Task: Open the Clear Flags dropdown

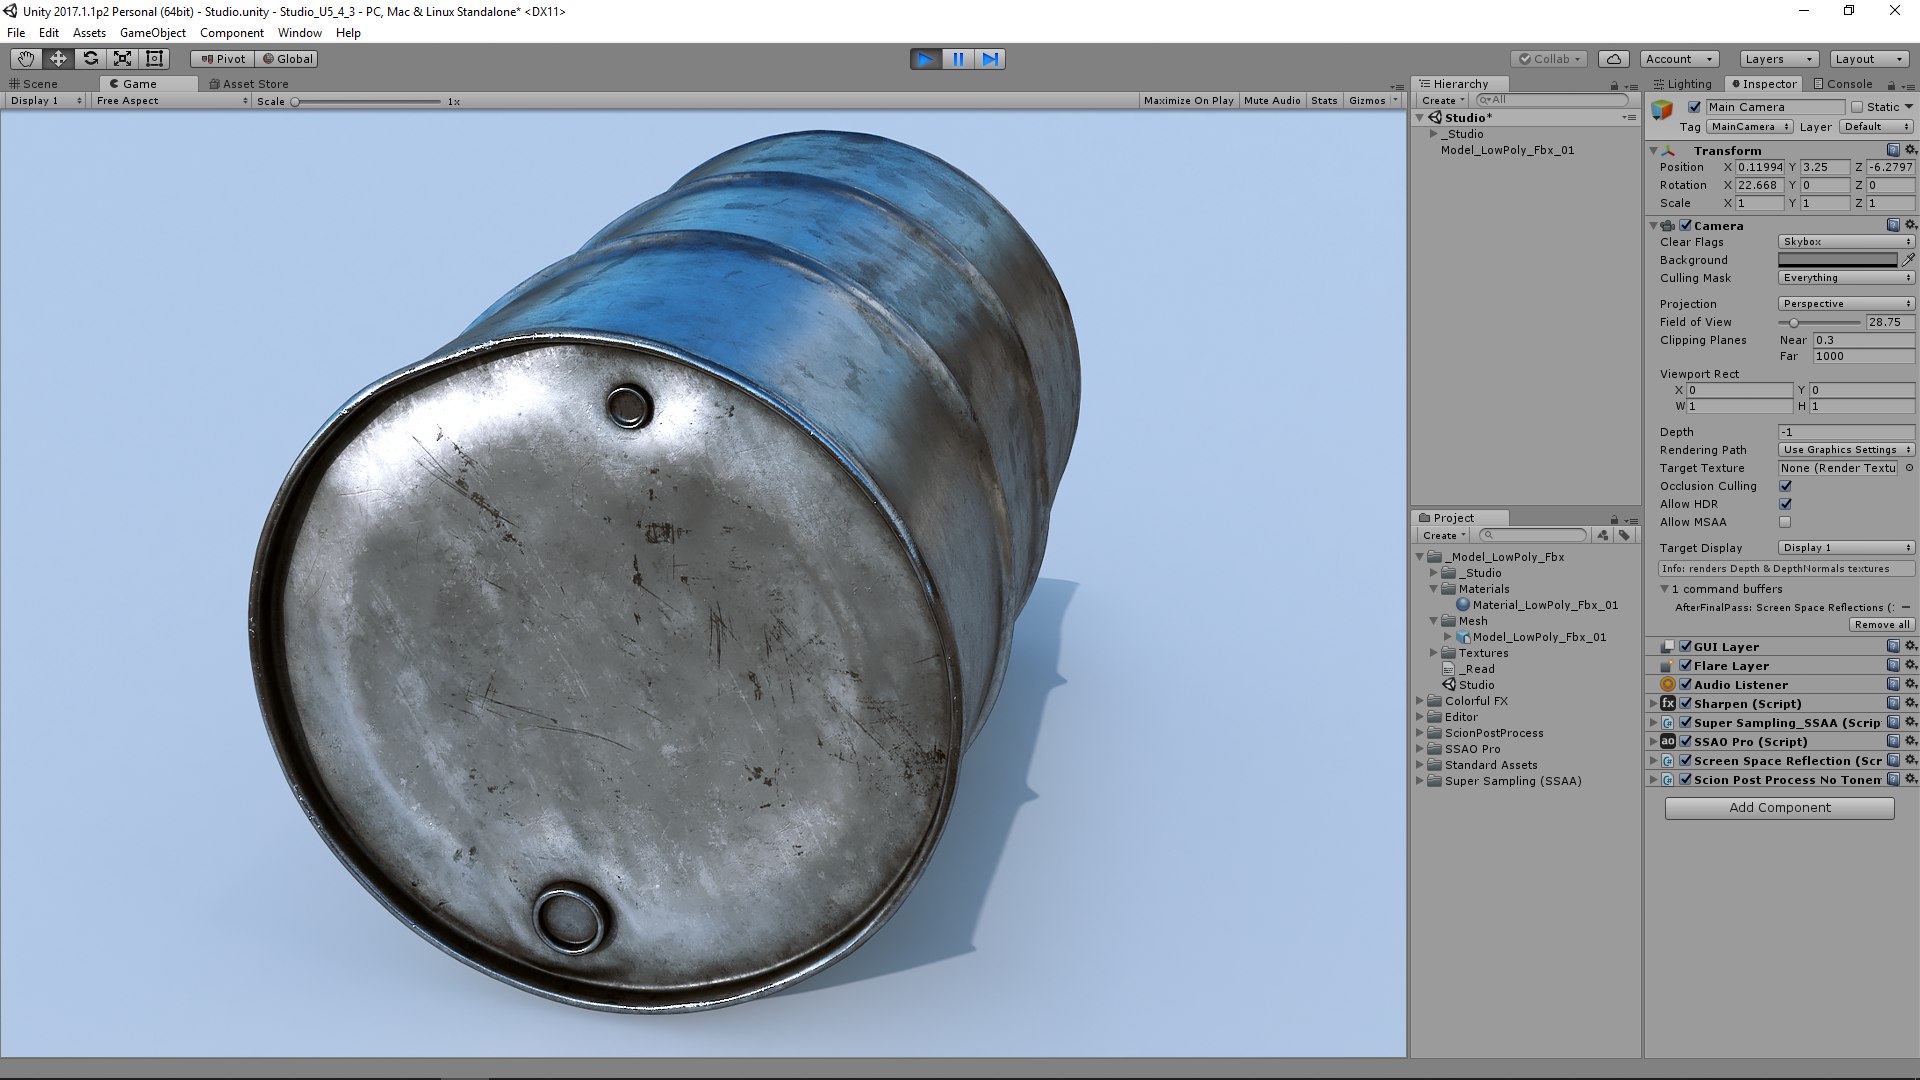Action: 1846,242
